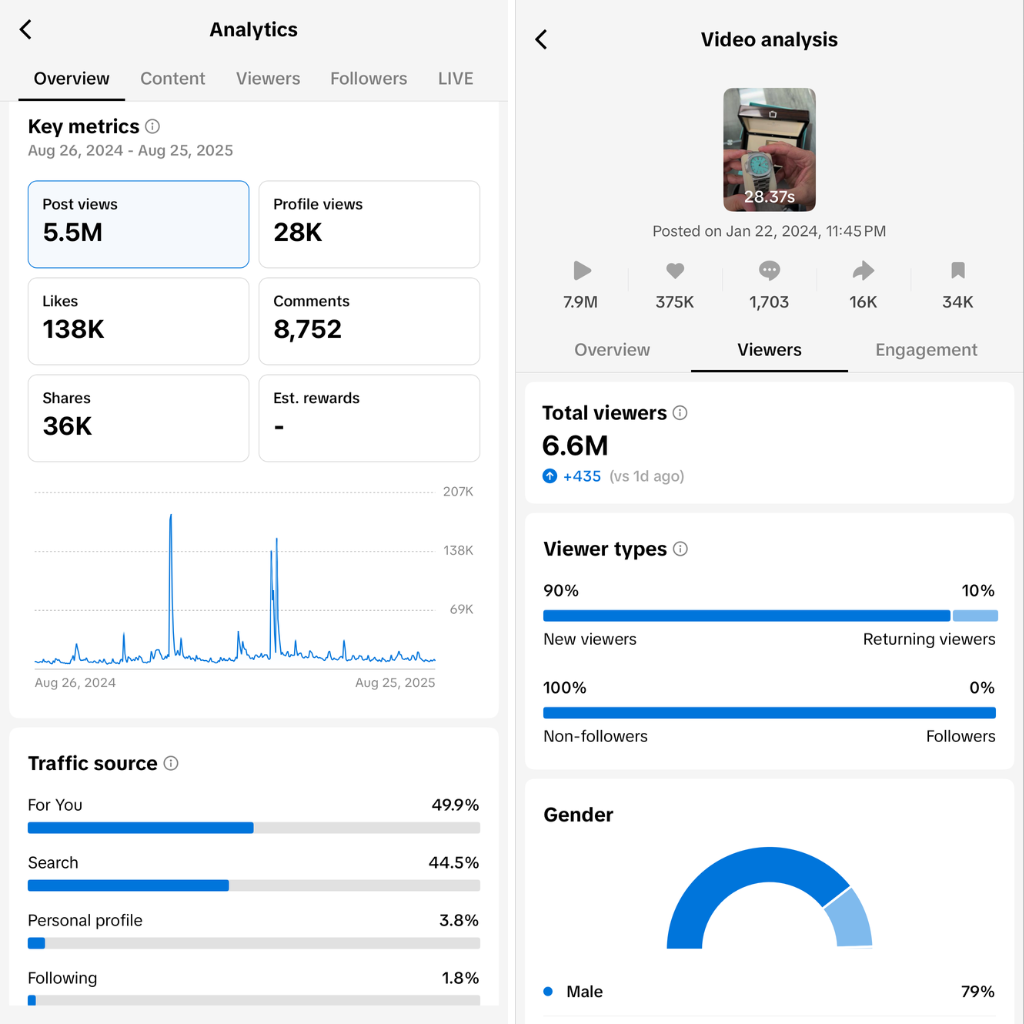Open the video Overview tab
1024x1024 pixels.
point(612,350)
